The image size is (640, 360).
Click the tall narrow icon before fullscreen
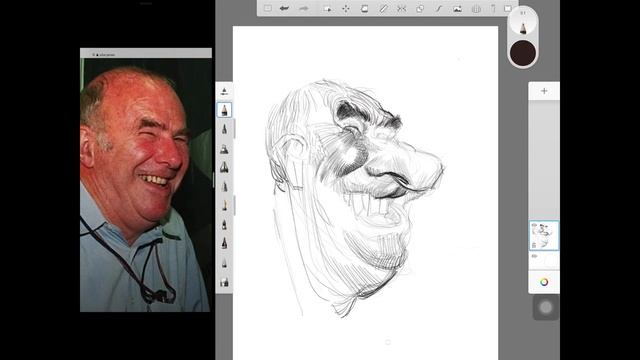(493, 8)
